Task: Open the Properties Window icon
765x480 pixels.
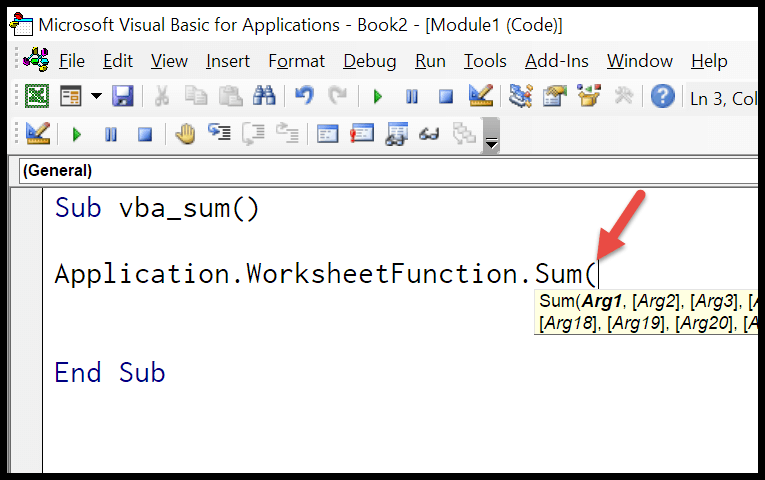Action: (555, 96)
